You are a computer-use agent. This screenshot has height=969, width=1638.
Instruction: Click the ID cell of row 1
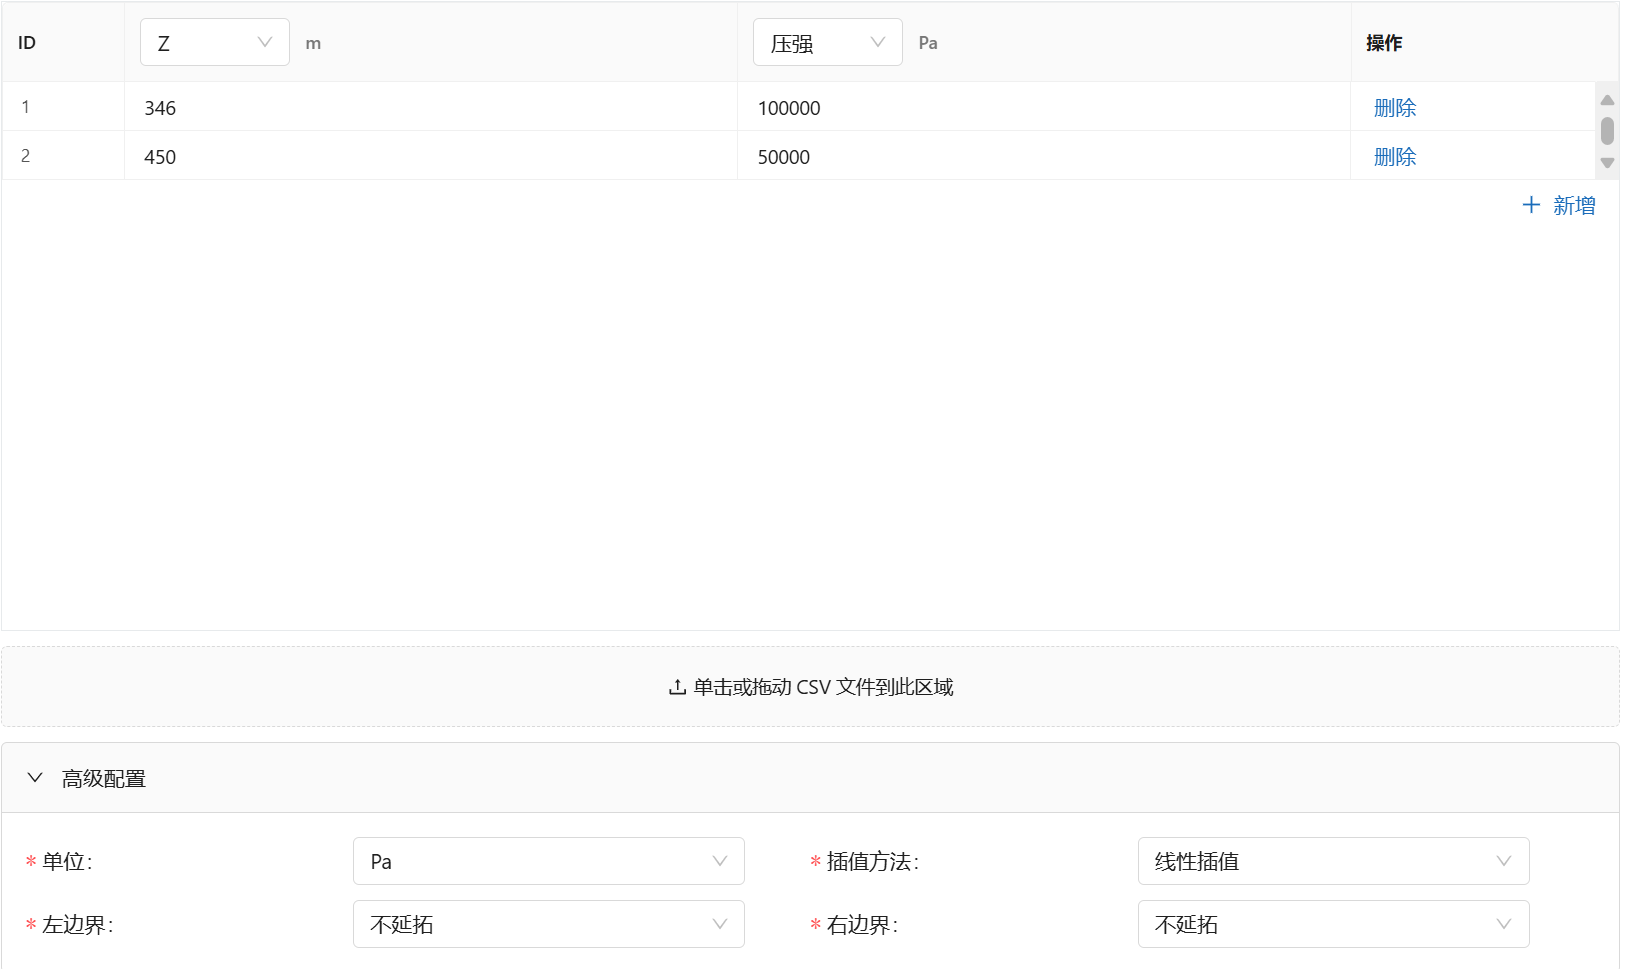(x=63, y=107)
